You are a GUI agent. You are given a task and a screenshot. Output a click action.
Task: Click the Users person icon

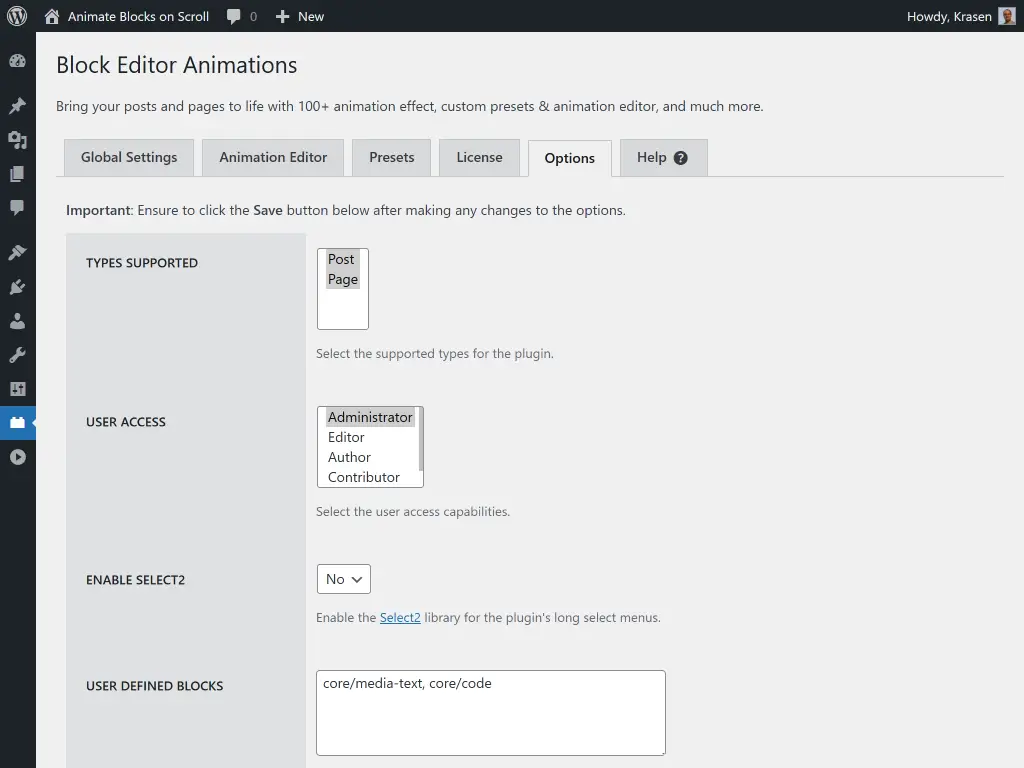[17, 321]
